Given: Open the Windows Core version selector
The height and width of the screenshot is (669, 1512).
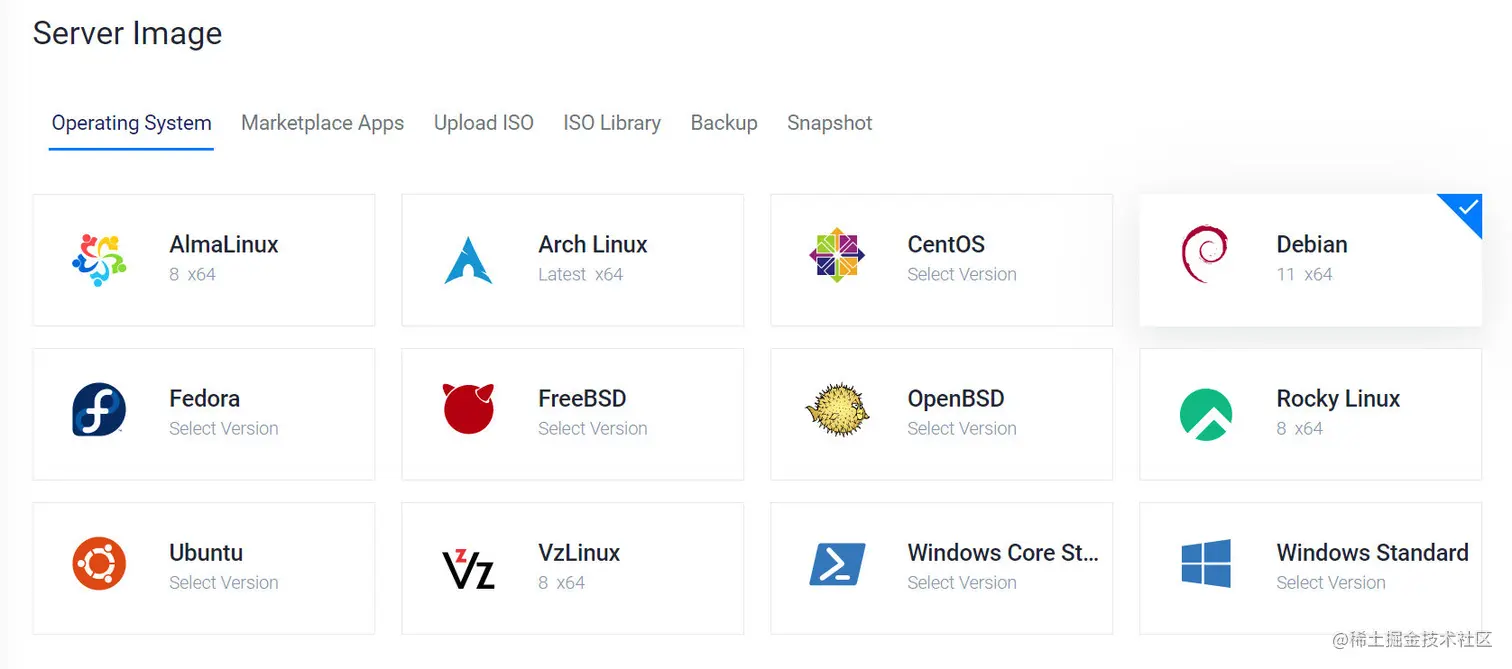Looking at the screenshot, I should click(962, 582).
